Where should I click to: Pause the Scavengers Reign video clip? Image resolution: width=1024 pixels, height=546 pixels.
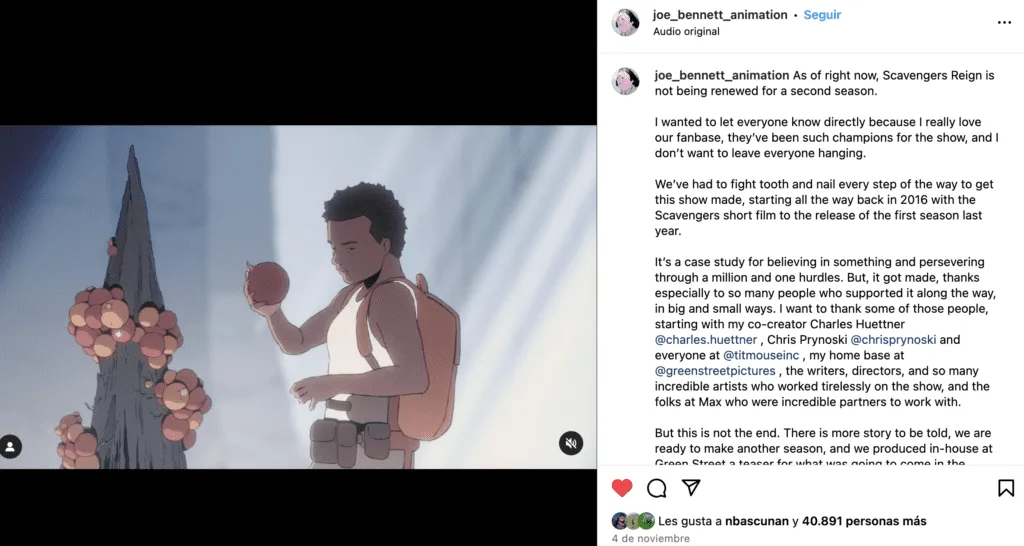tap(298, 297)
